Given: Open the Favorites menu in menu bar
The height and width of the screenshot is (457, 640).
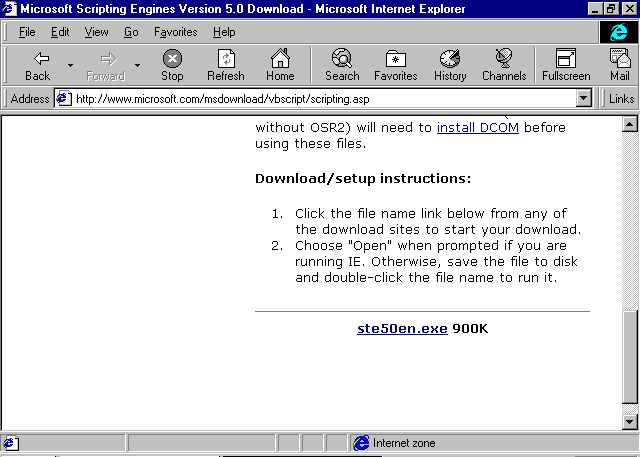Looking at the screenshot, I should [x=175, y=32].
